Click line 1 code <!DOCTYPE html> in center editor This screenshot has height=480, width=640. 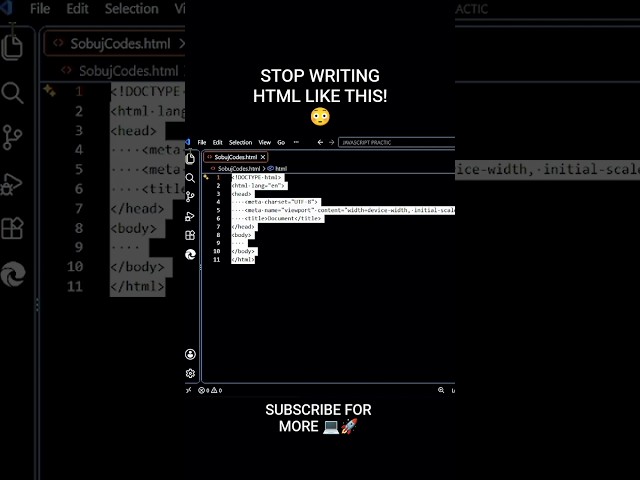click(x=257, y=178)
